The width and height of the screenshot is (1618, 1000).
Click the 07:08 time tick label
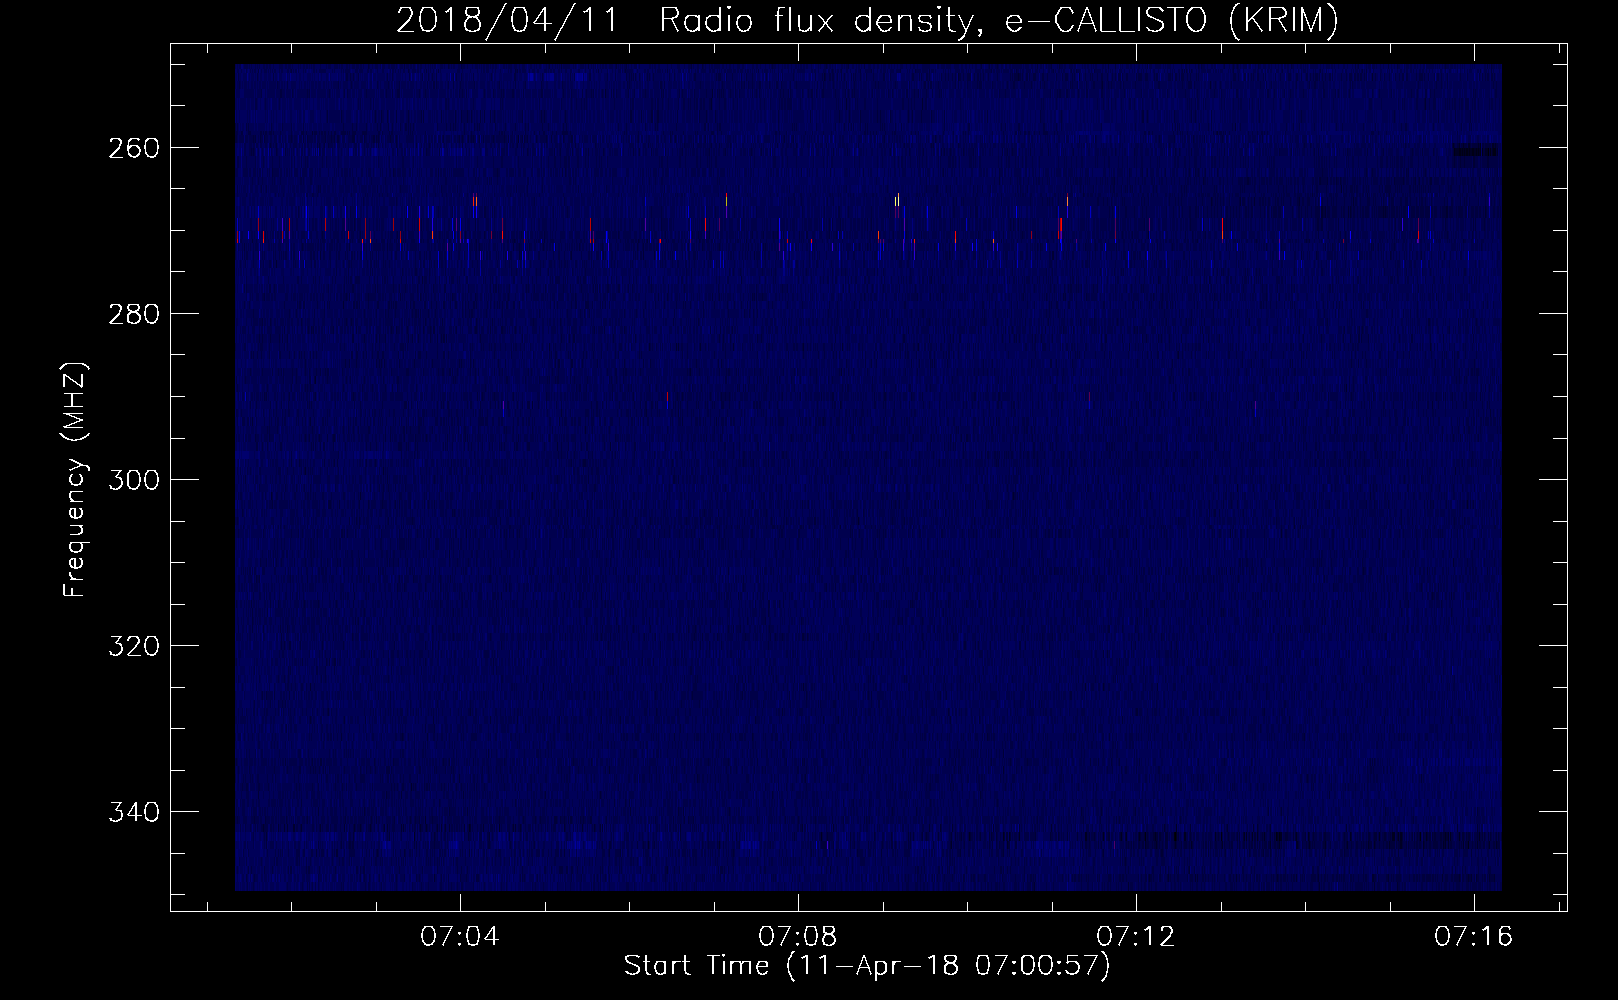pyautogui.click(x=798, y=937)
